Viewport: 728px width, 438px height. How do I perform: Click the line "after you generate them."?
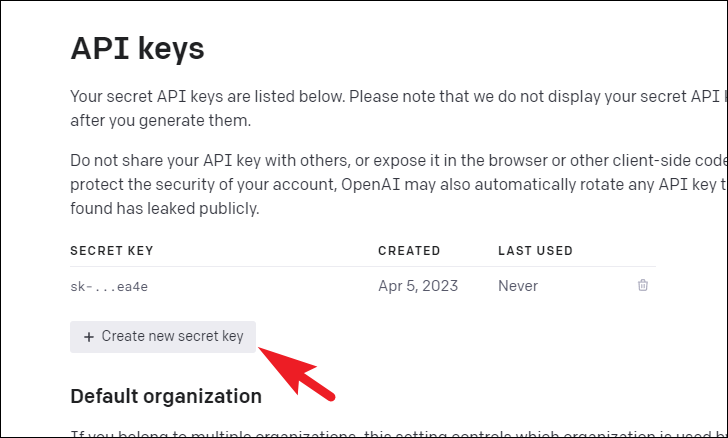click(161, 121)
